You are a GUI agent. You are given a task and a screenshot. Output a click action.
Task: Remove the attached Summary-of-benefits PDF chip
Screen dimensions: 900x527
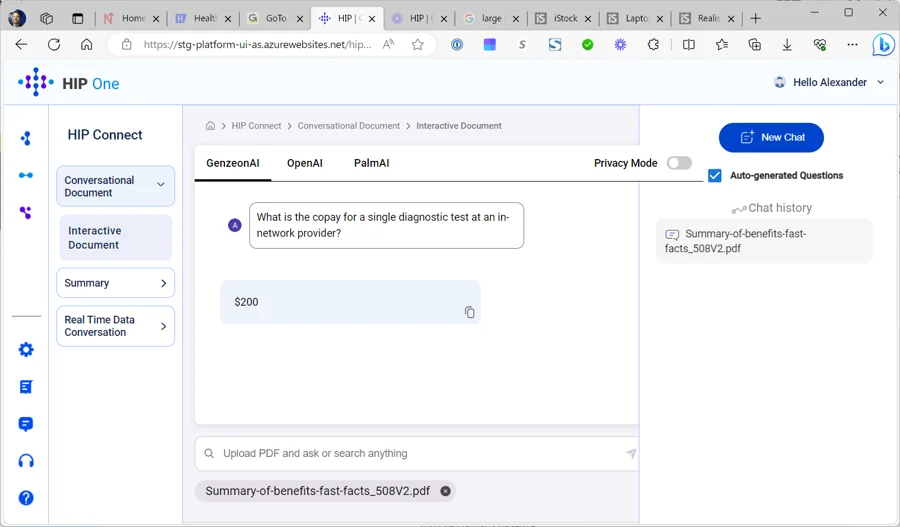coord(445,491)
